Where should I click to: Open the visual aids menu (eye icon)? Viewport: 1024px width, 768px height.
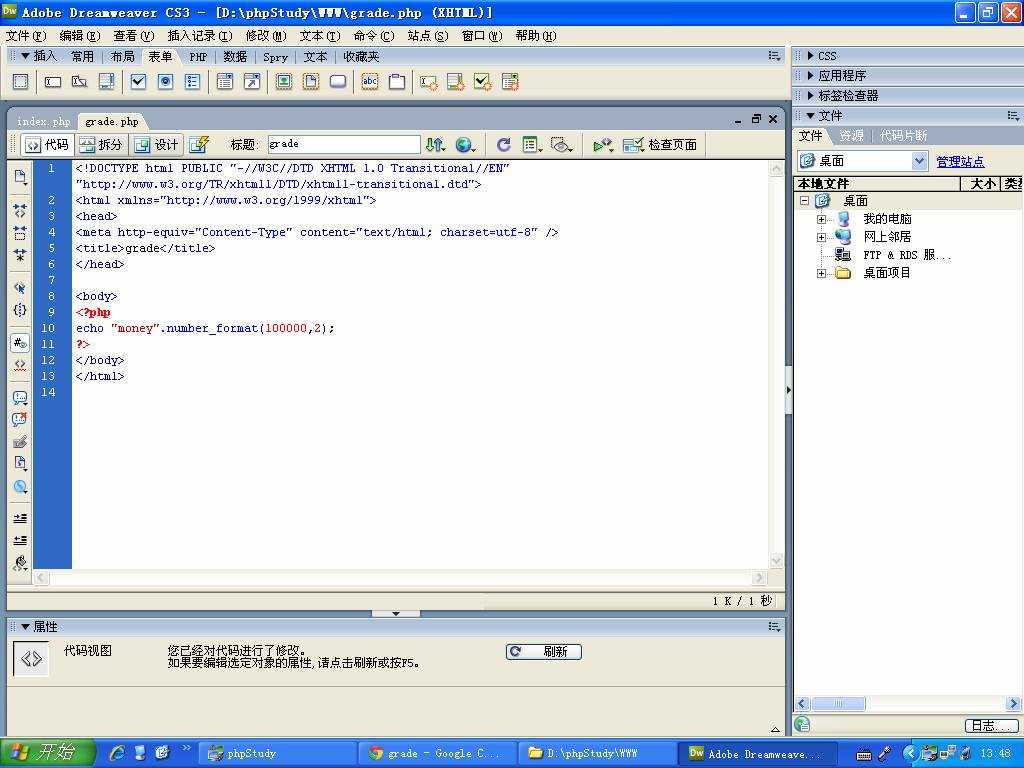click(x=561, y=144)
